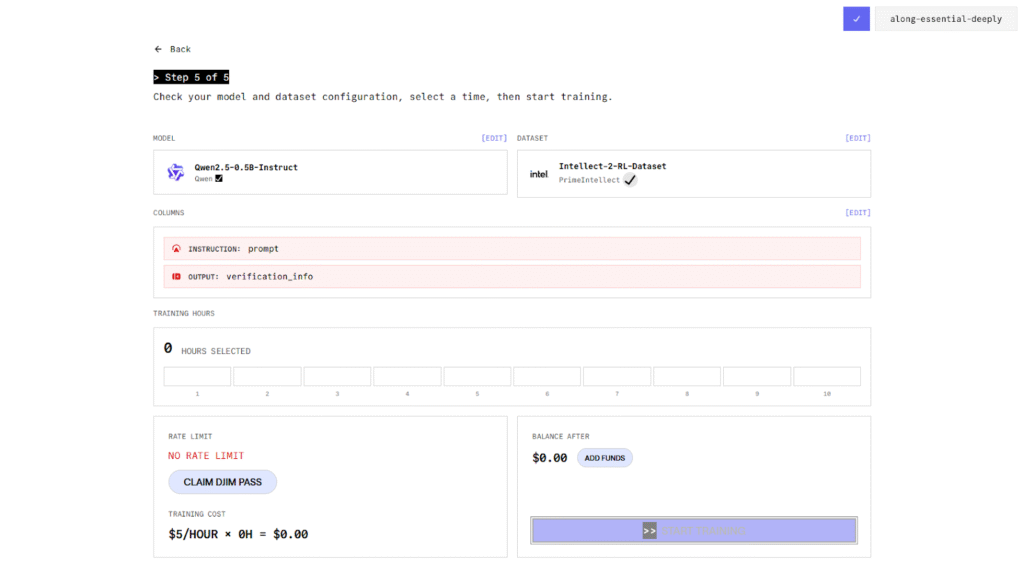
Task: Pick the 3 hour training segment
Action: 337,377
